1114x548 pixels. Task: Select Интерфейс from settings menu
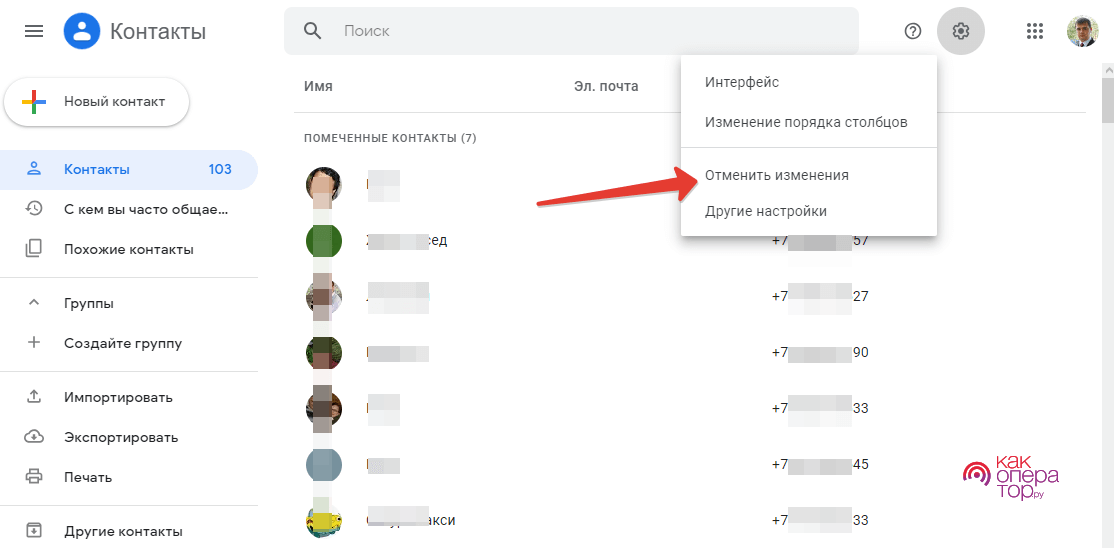[742, 82]
